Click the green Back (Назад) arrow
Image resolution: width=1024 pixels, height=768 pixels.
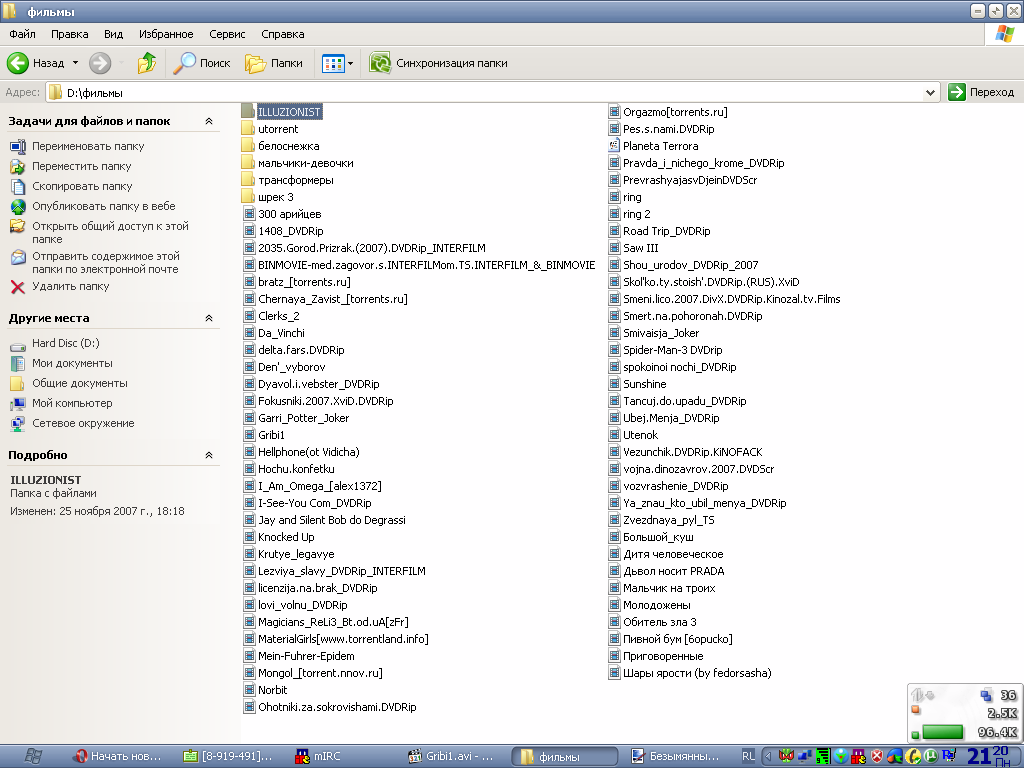pyautogui.click(x=18, y=63)
